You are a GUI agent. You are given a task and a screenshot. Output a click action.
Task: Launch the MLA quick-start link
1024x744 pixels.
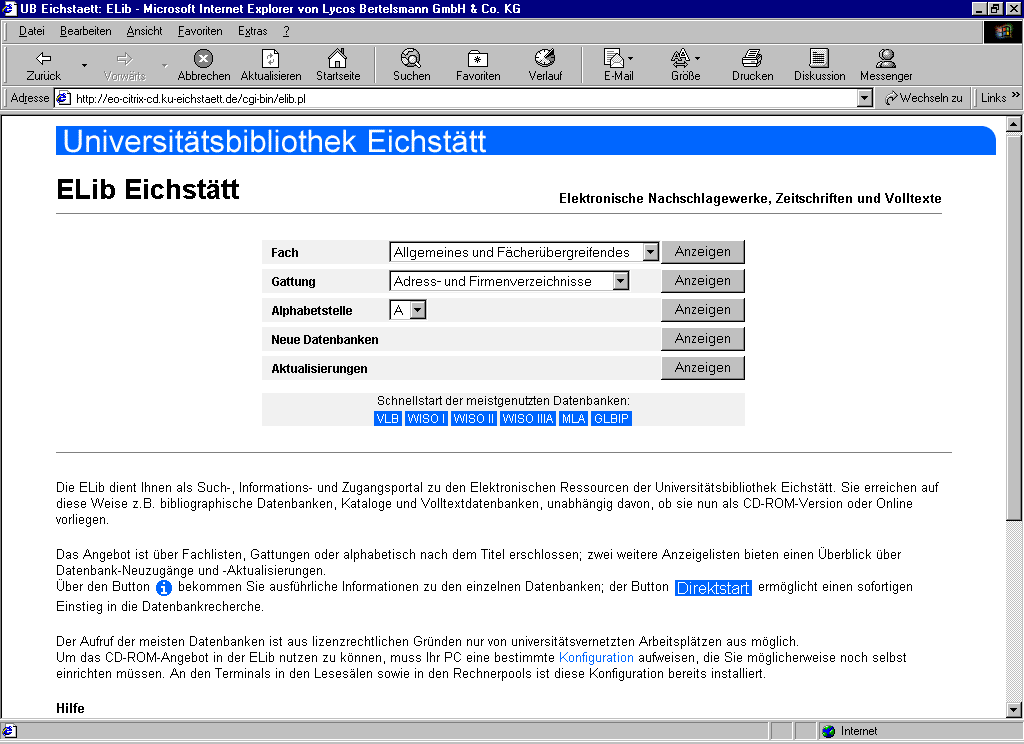[573, 419]
